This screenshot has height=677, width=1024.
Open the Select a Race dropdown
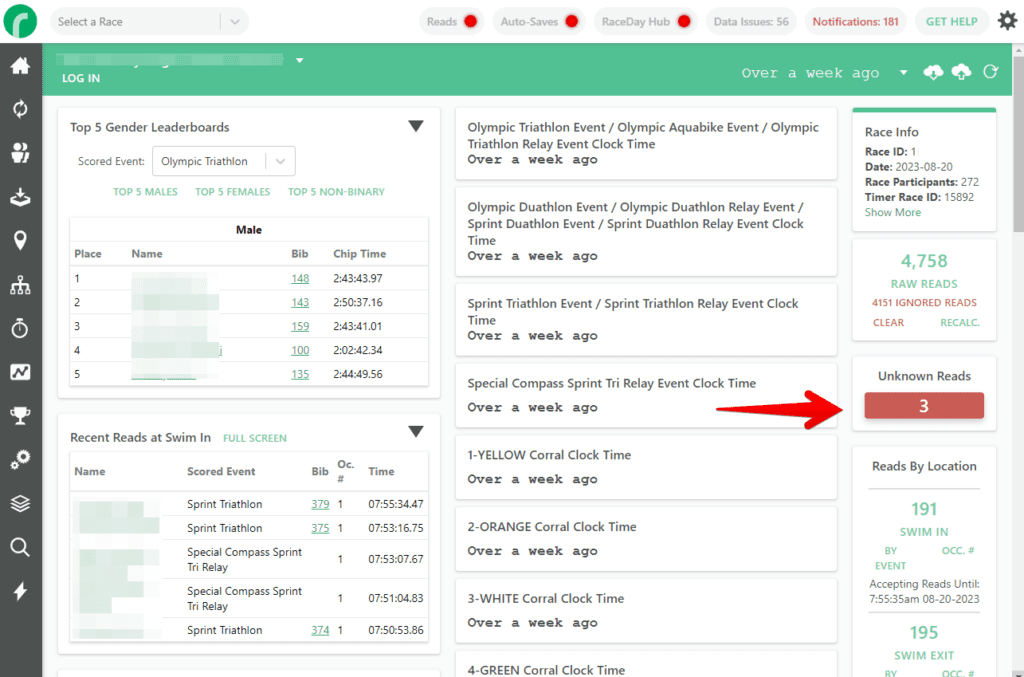coord(149,22)
